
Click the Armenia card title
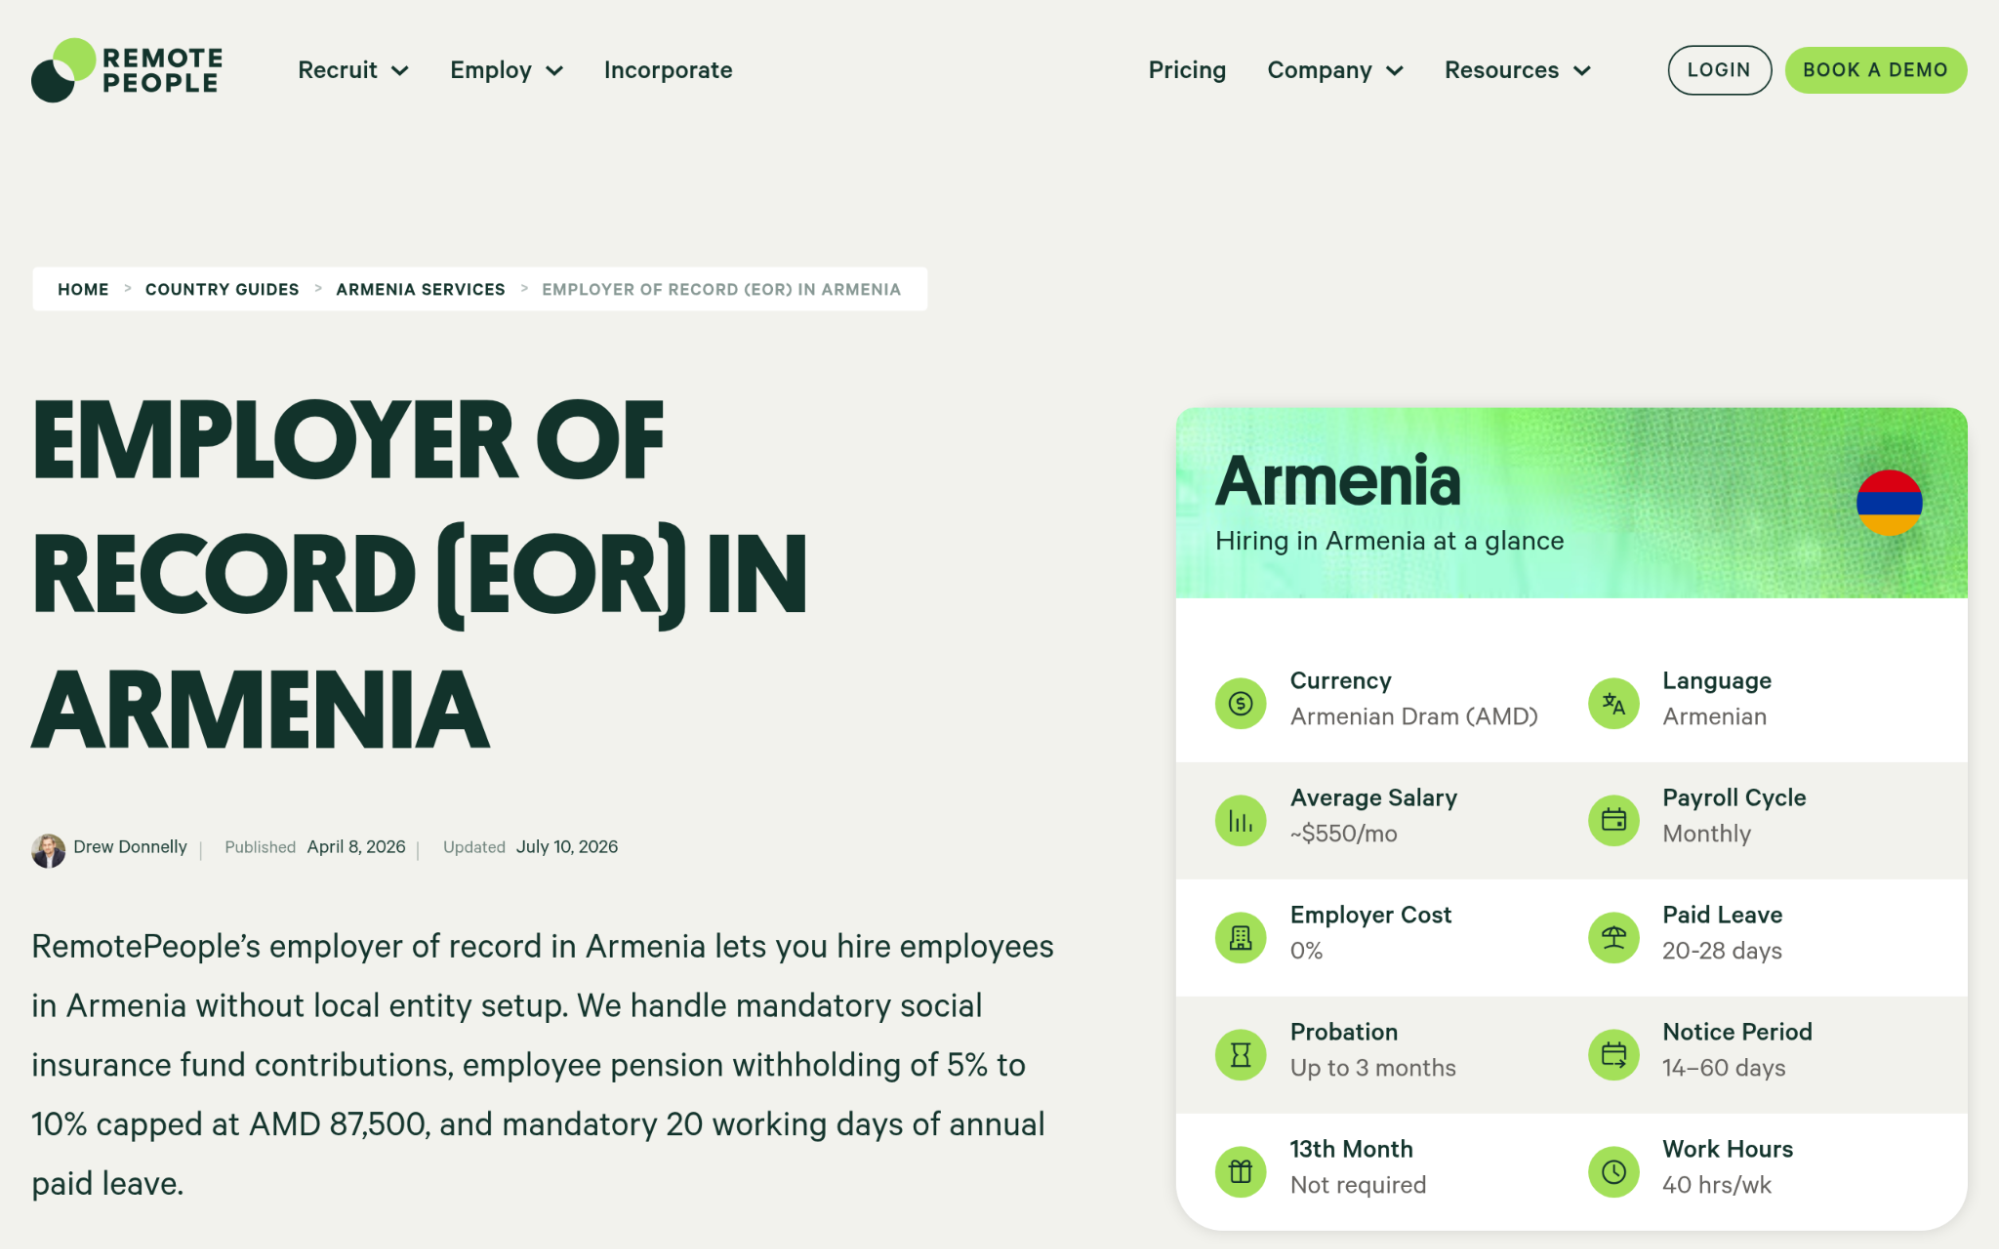[1337, 481]
